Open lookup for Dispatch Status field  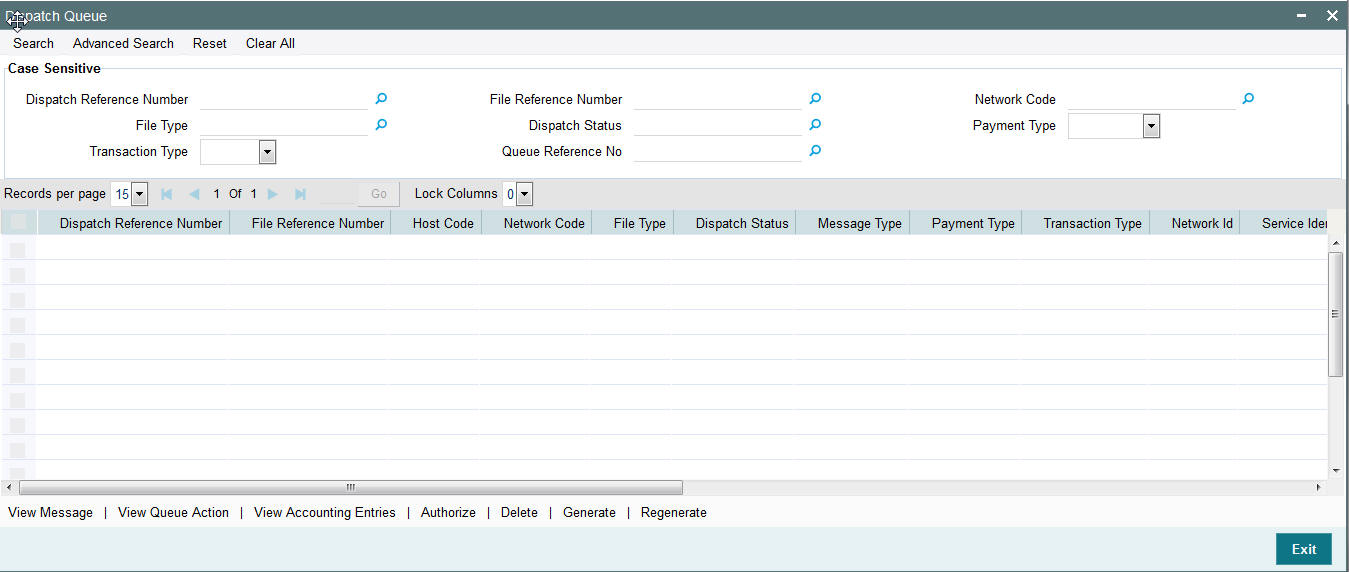(815, 125)
